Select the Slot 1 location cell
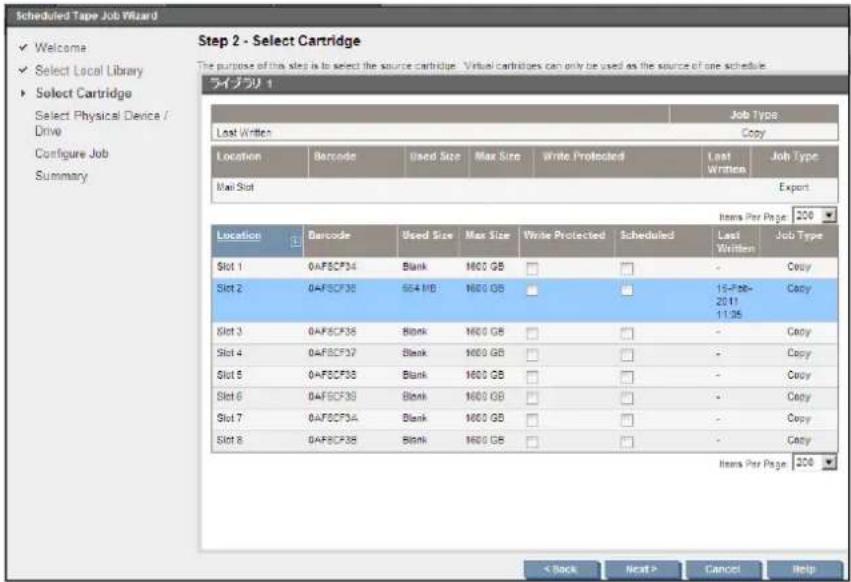Screen dimensions: 851x582 coord(230,267)
